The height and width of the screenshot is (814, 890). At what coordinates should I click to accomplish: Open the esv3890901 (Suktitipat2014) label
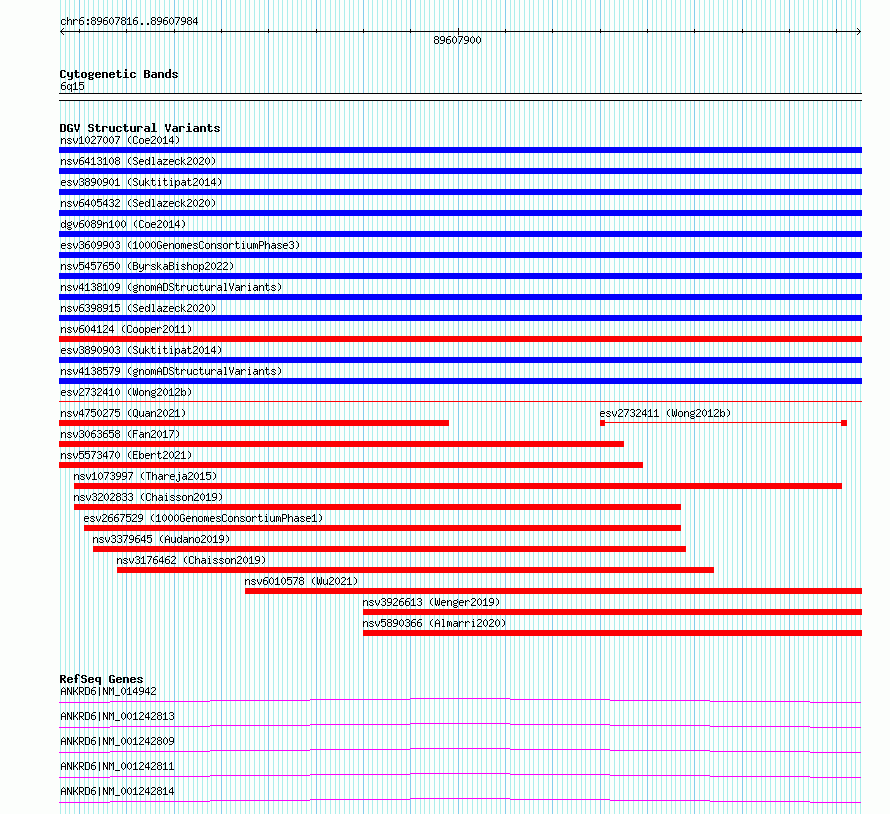point(141,182)
